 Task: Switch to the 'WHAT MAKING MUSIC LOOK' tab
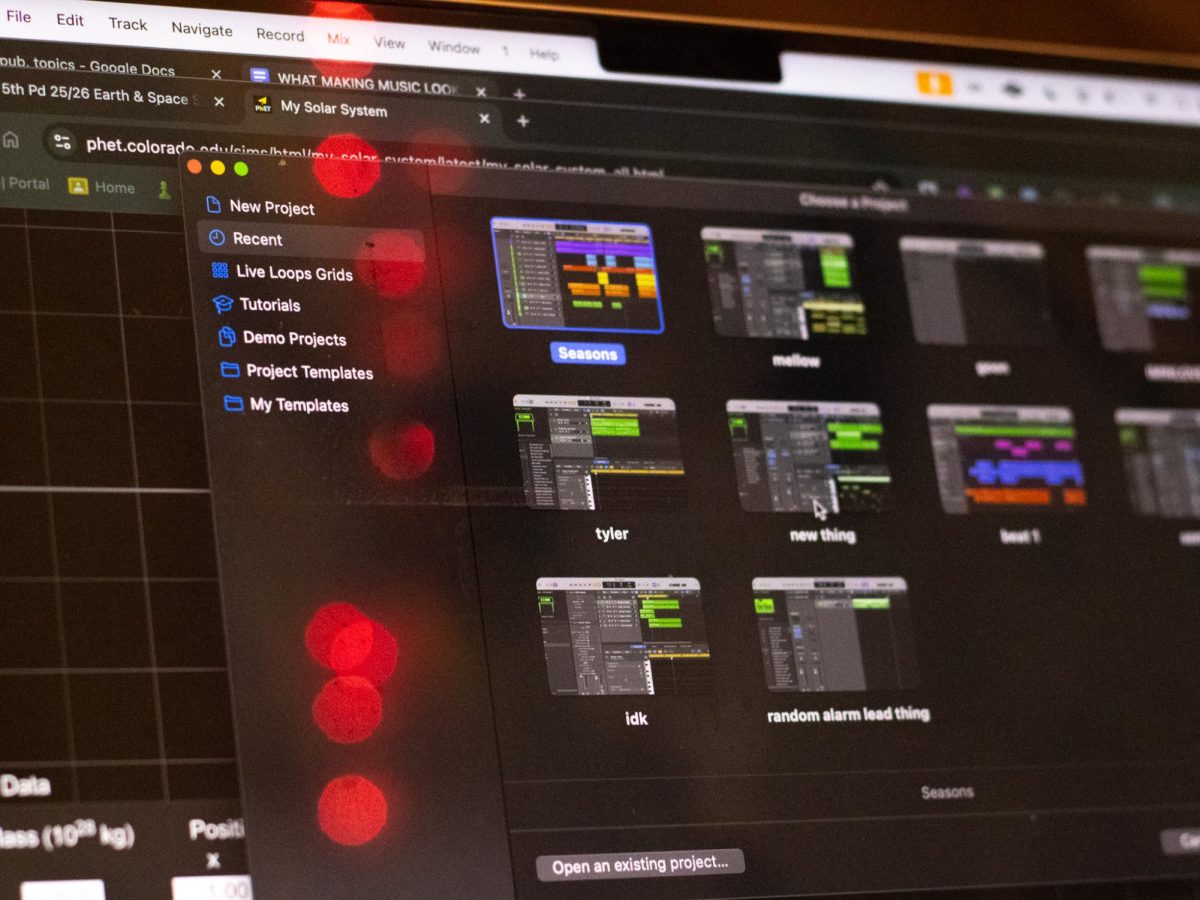click(367, 83)
